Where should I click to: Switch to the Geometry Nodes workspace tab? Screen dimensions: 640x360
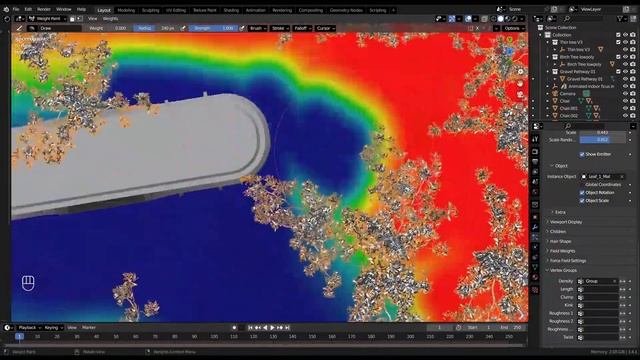346,10
